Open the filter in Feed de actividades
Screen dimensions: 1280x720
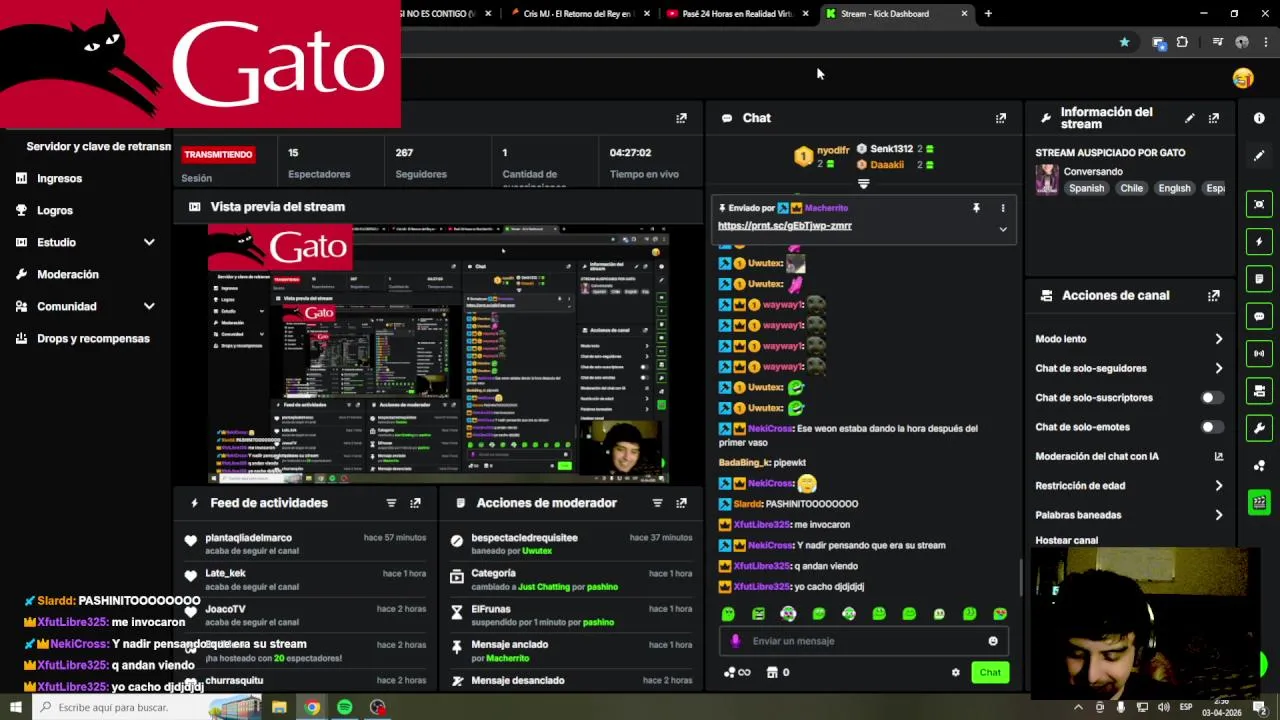(391, 503)
